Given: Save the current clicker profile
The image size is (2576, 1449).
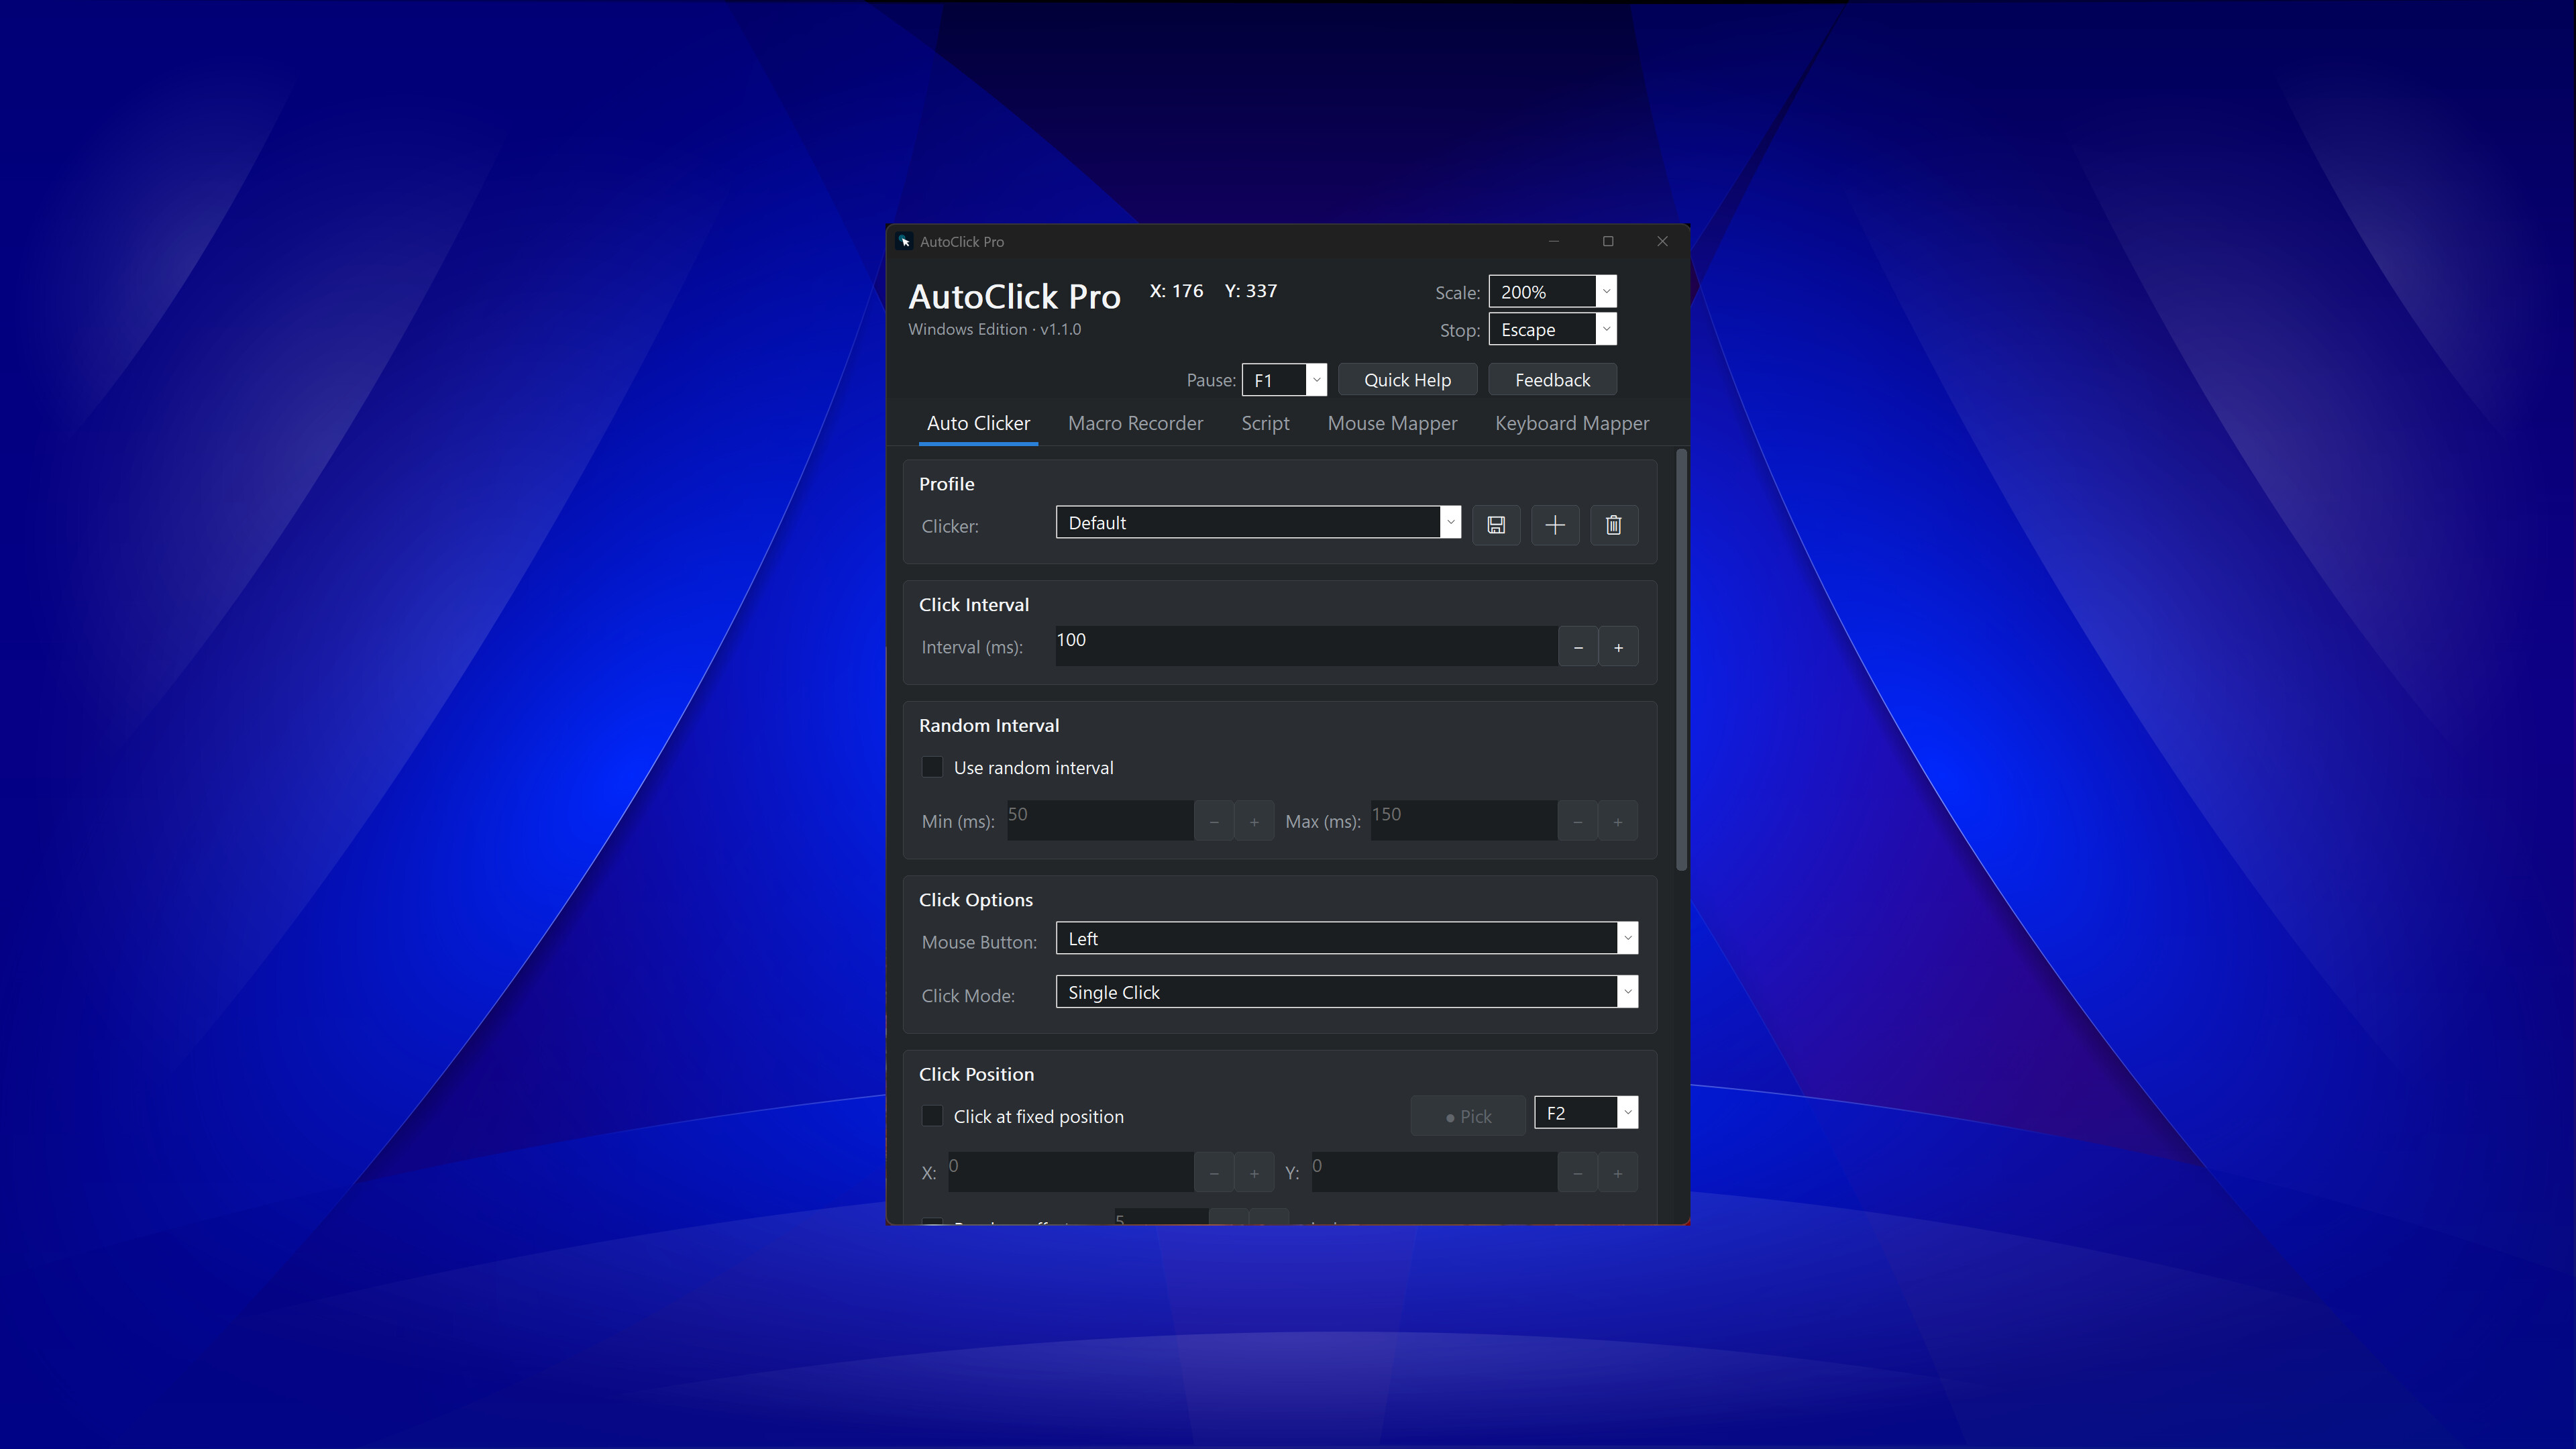Looking at the screenshot, I should [1496, 525].
